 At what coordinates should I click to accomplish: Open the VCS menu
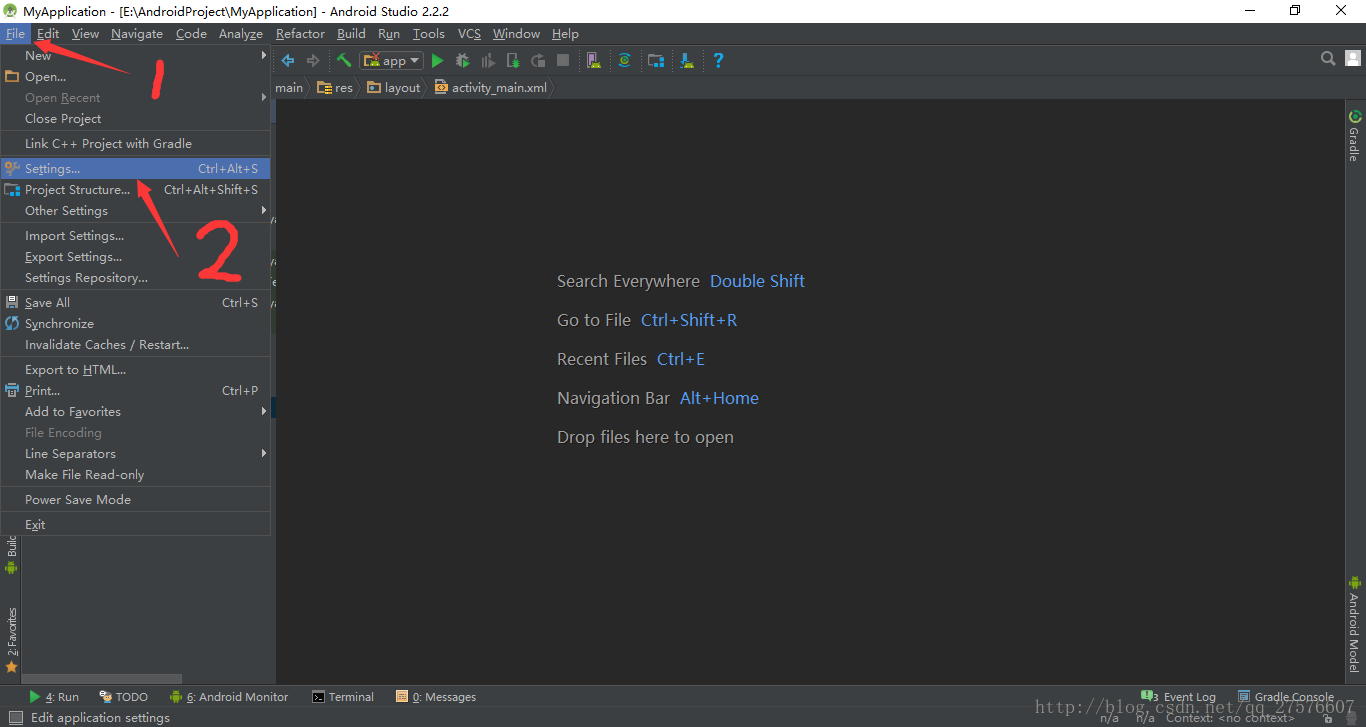pyautogui.click(x=470, y=33)
